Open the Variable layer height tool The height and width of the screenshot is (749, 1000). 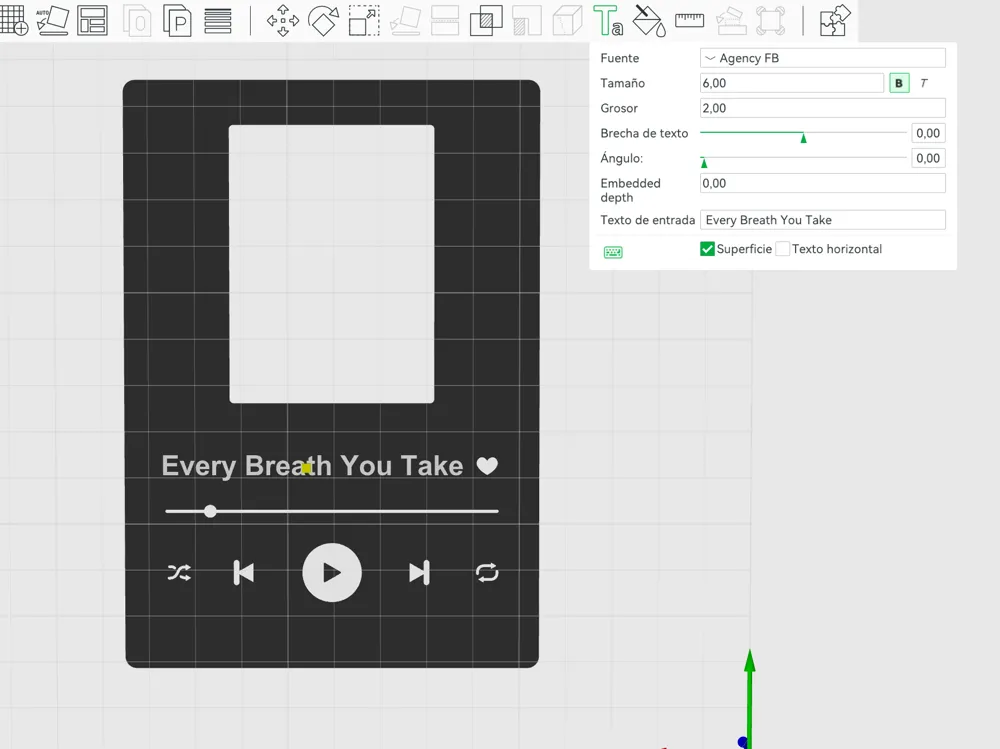click(218, 20)
